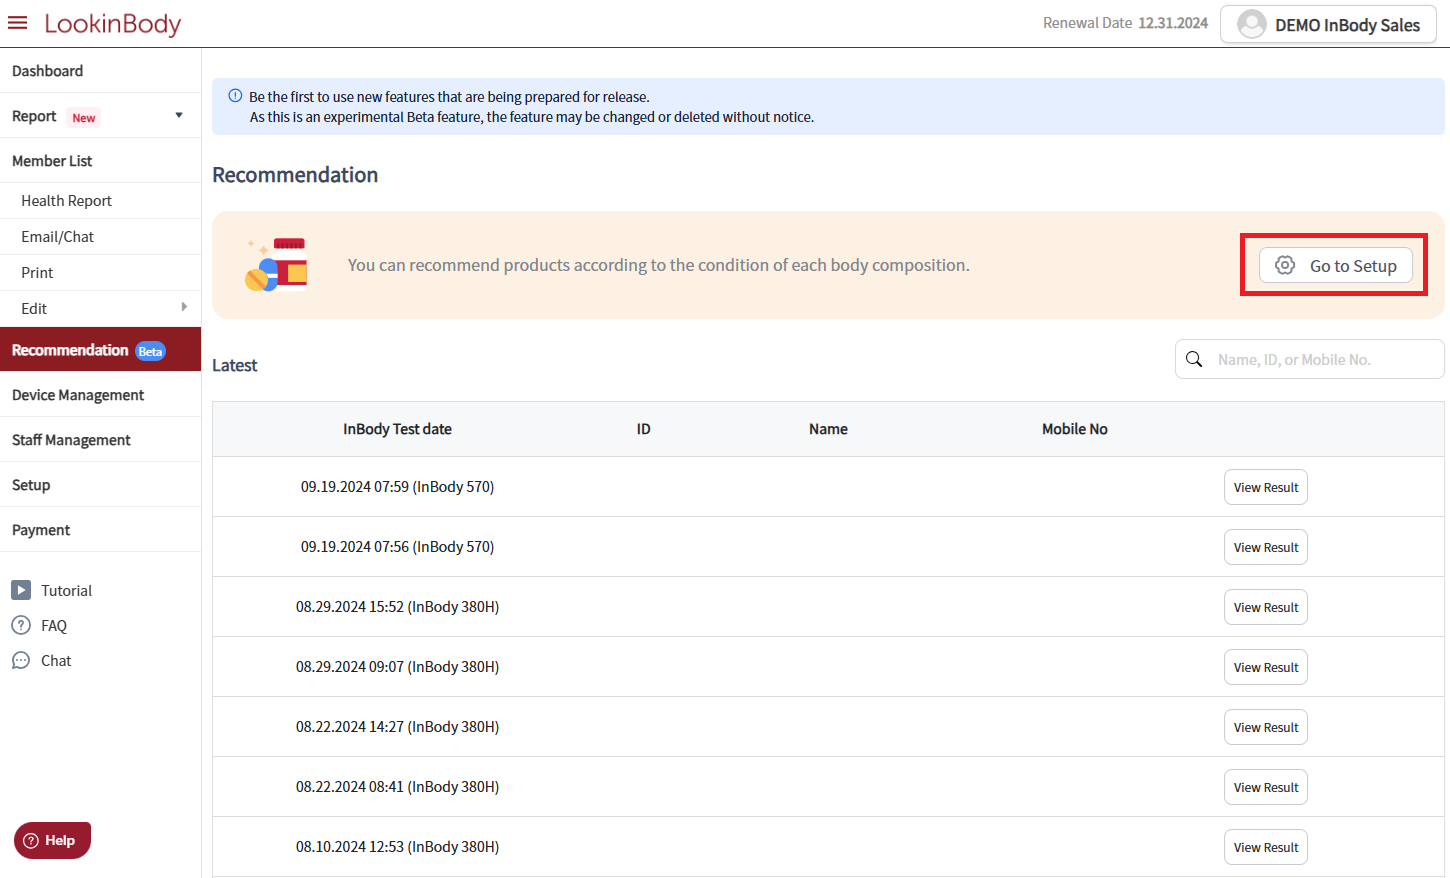Click the Name column header
This screenshot has height=878, width=1450.
pos(828,429)
